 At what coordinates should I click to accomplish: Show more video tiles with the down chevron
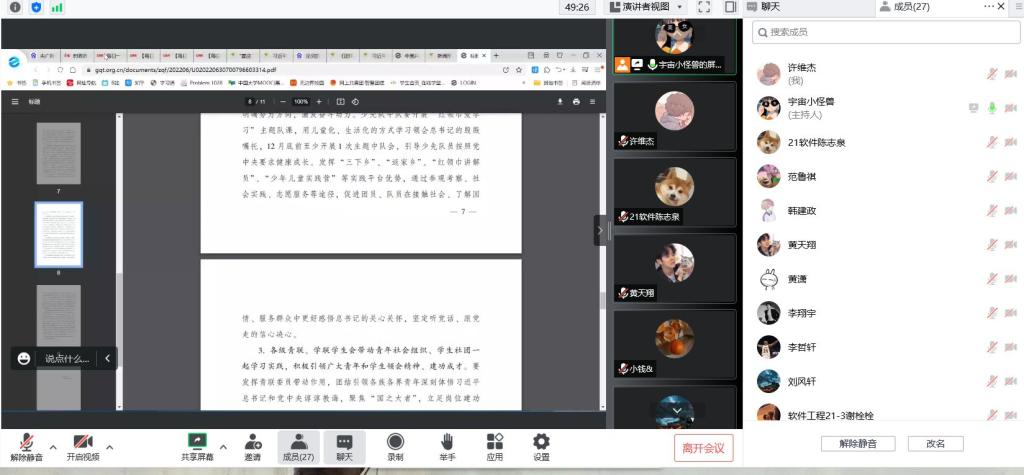[677, 411]
